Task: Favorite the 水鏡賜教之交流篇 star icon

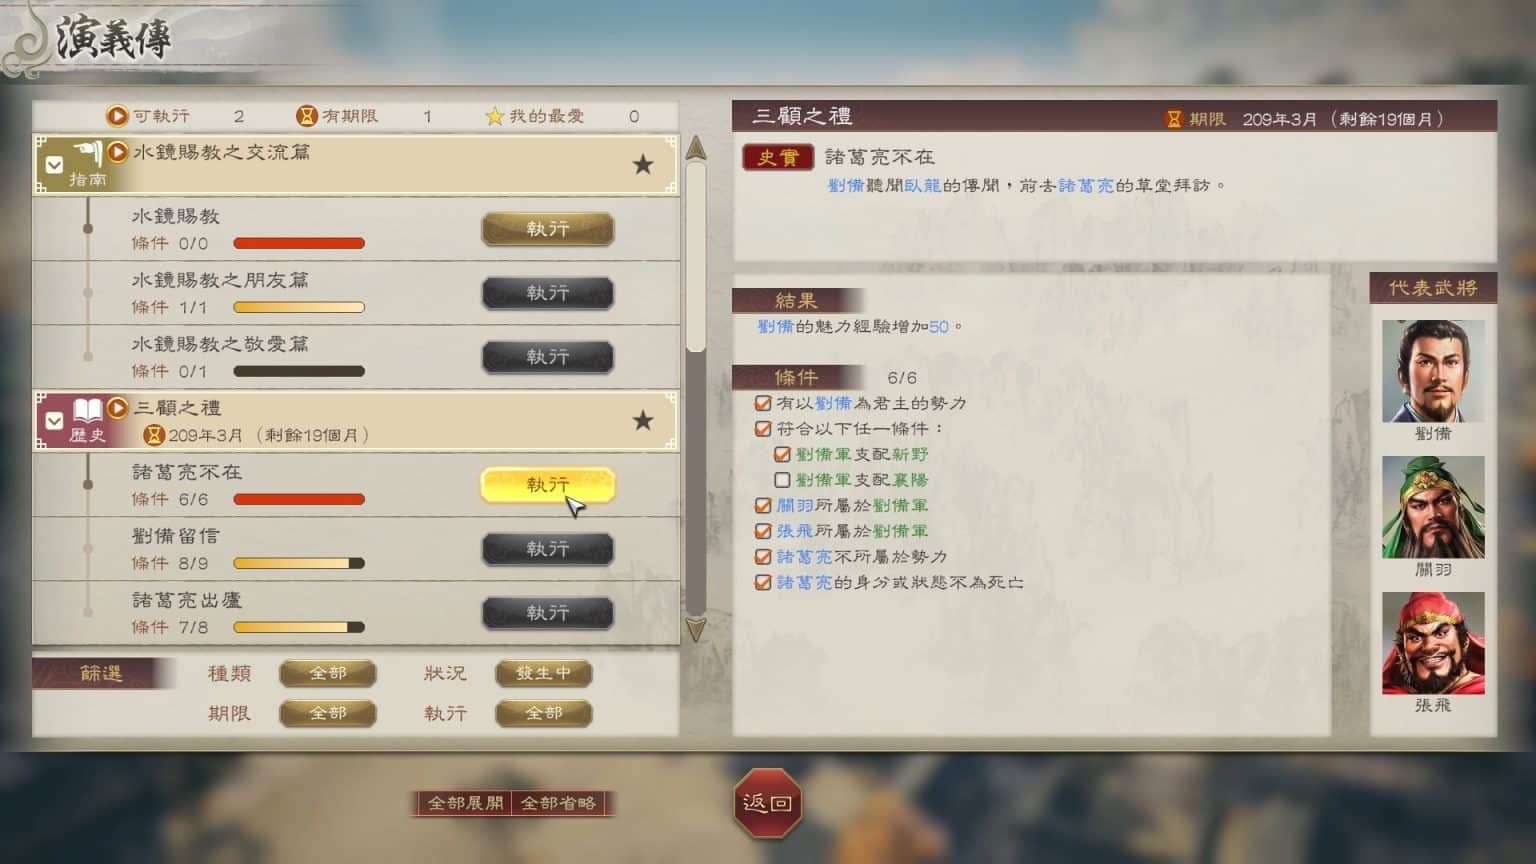Action: pos(643,165)
